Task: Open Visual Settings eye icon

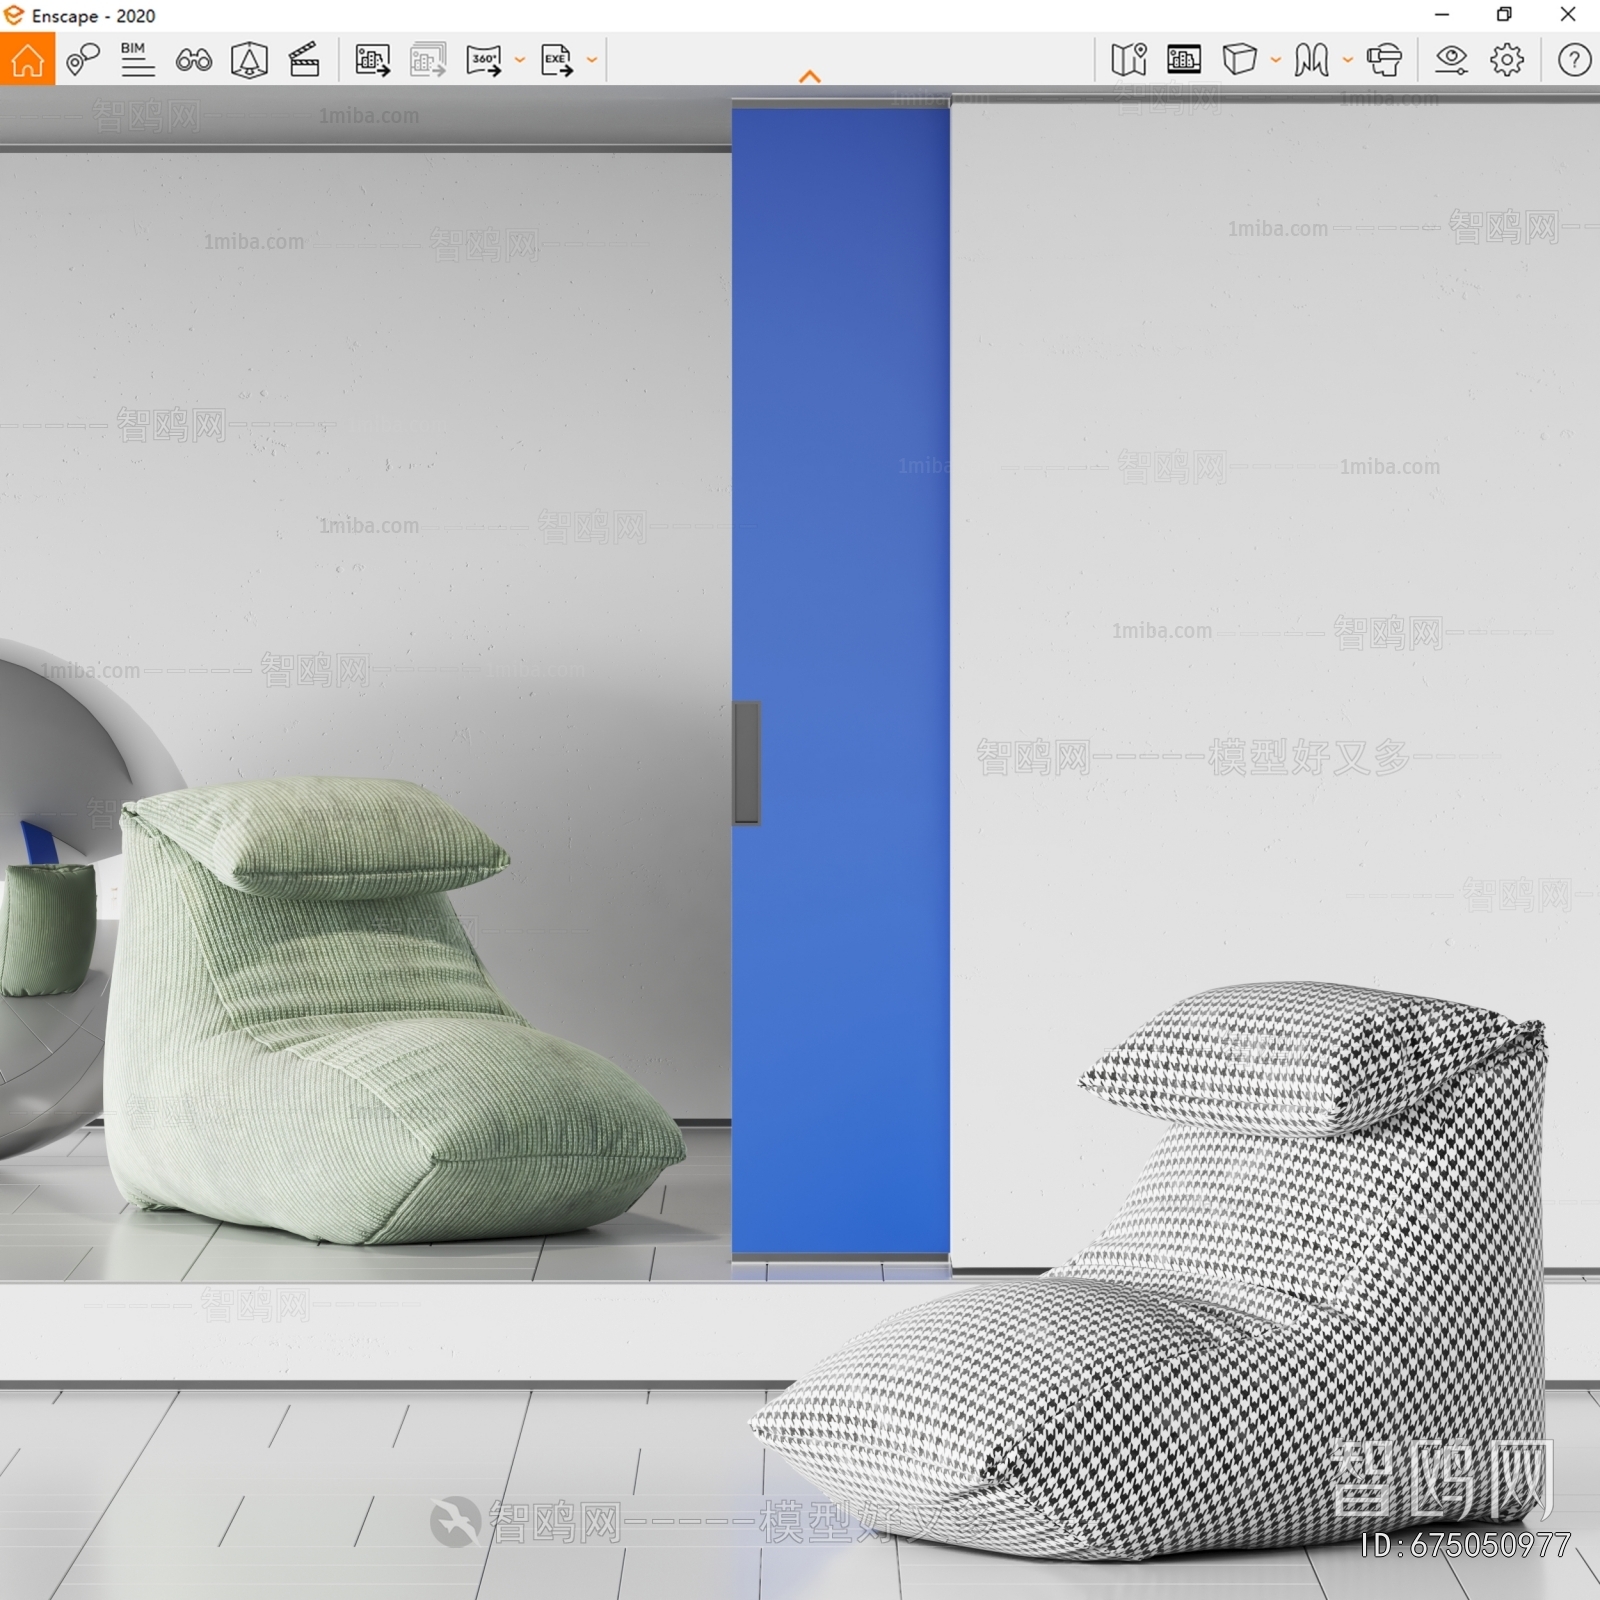Action: pyautogui.click(x=1451, y=60)
